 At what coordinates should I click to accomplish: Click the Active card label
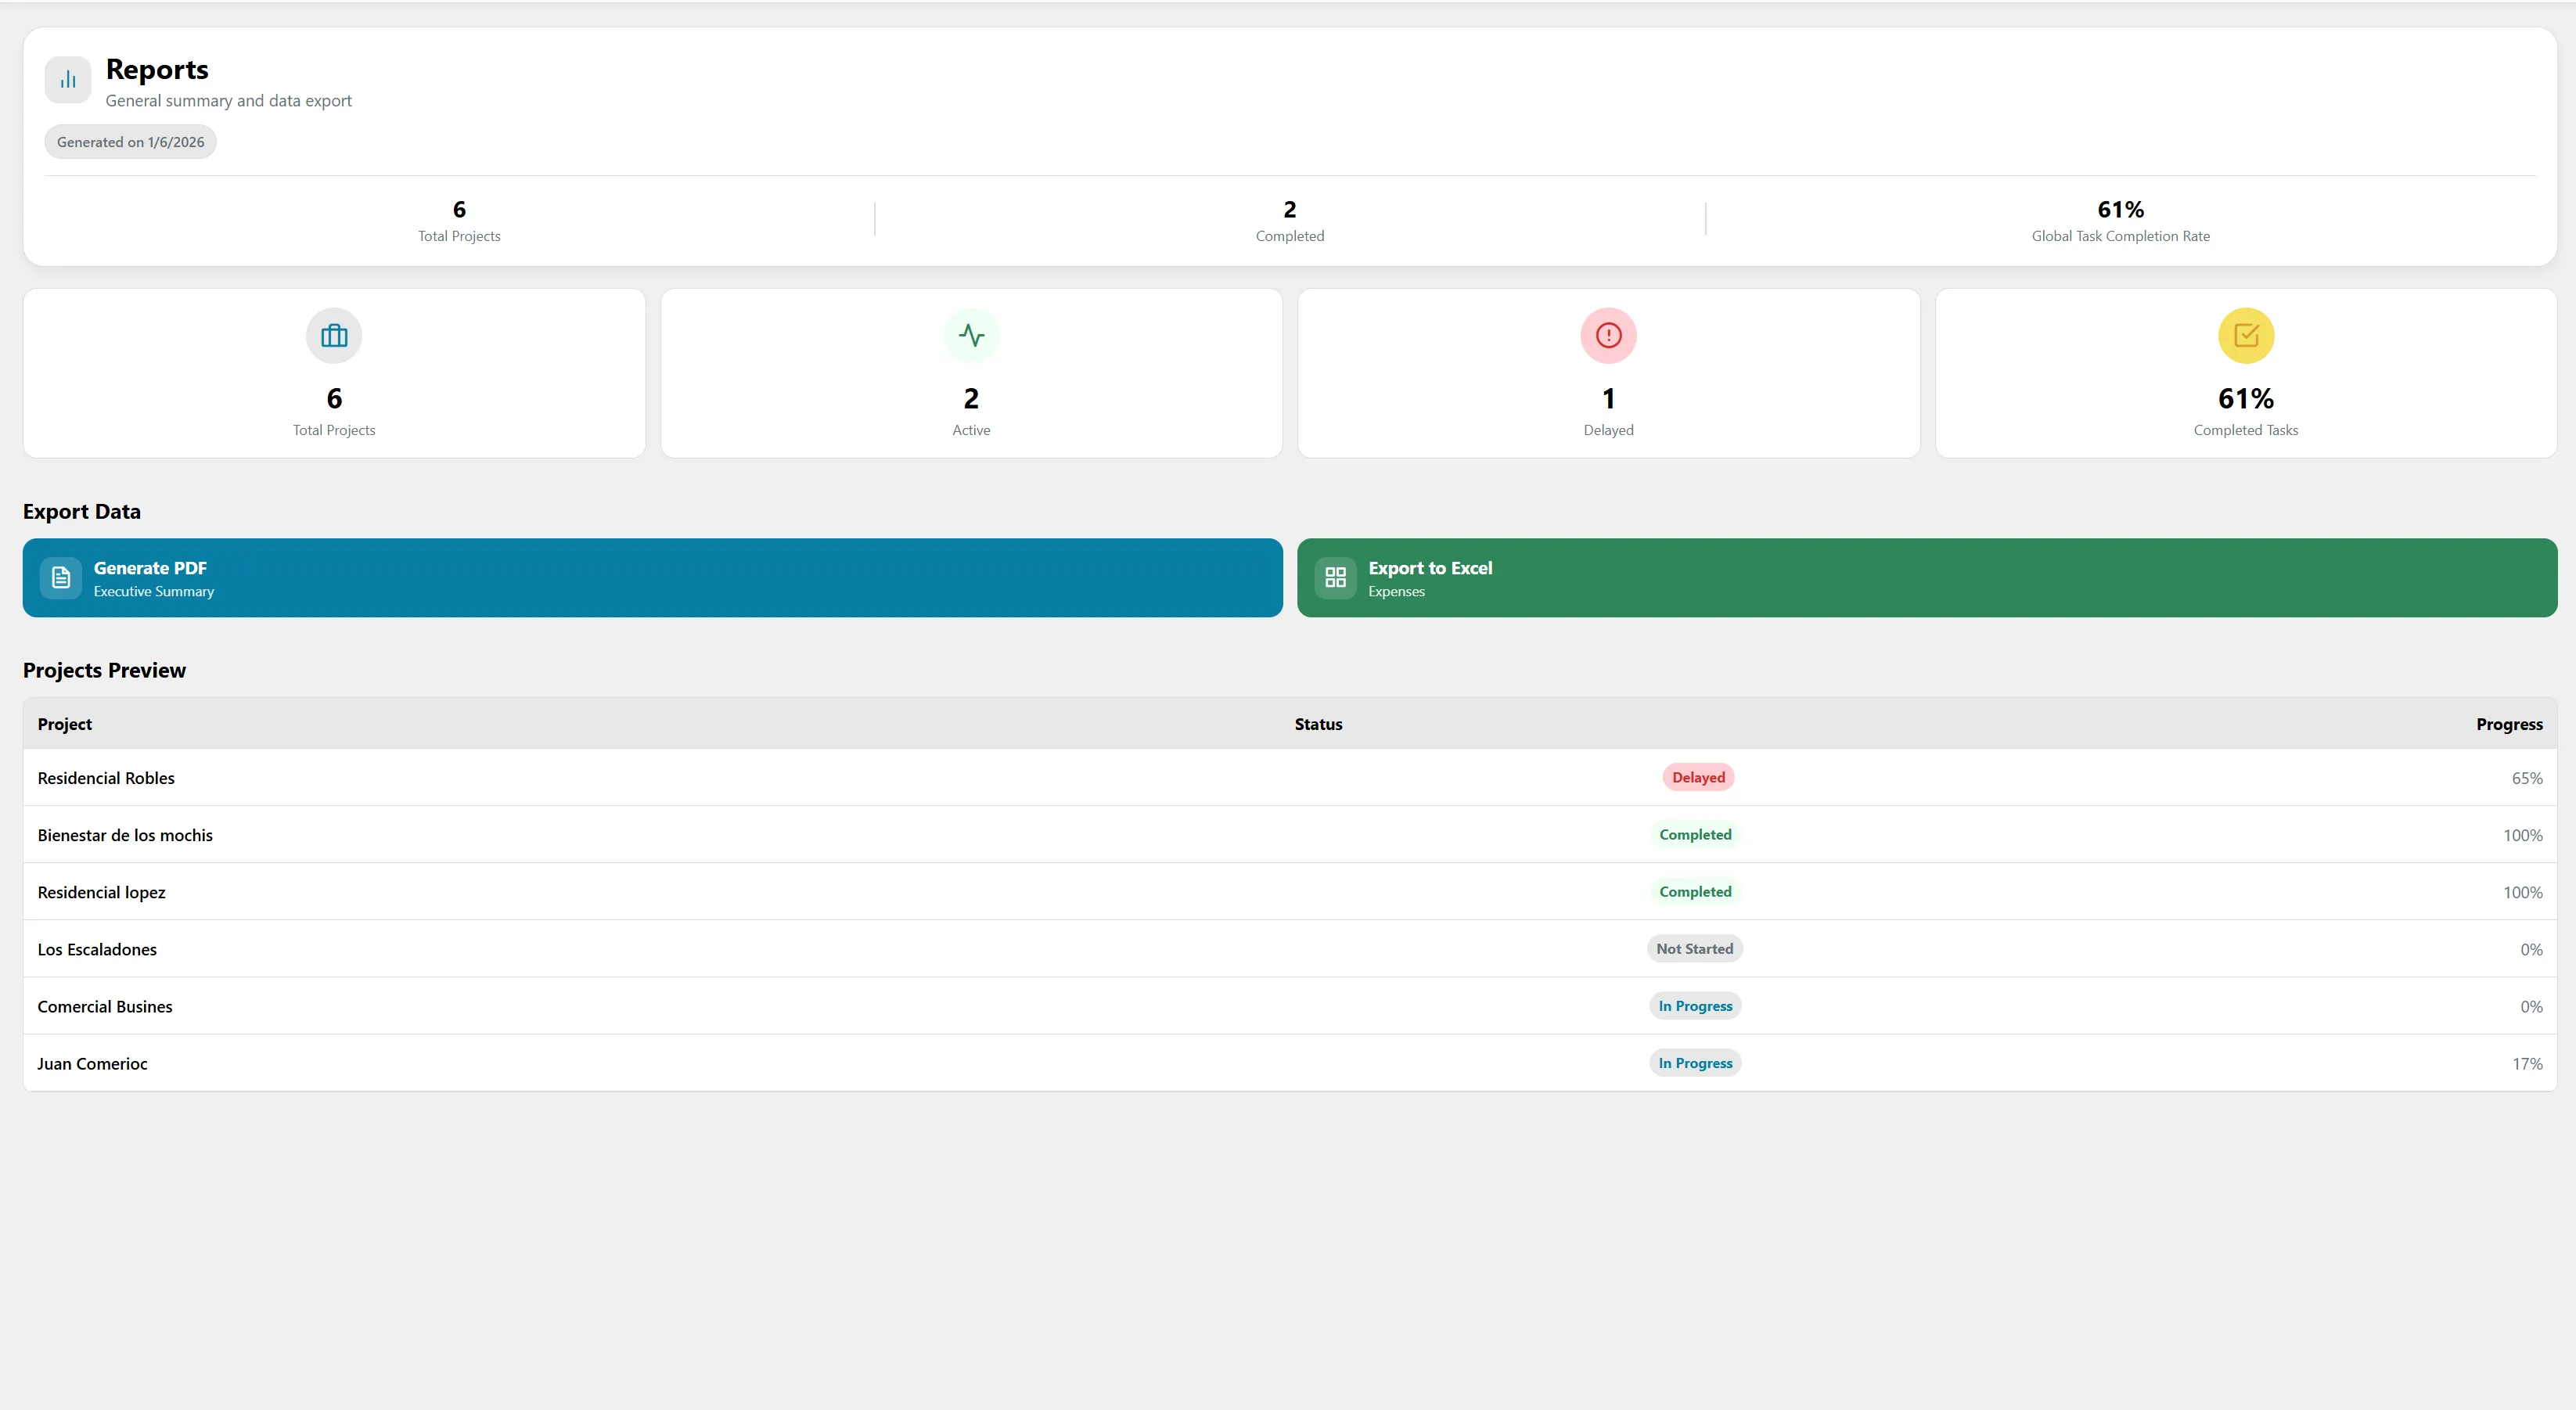(971, 430)
